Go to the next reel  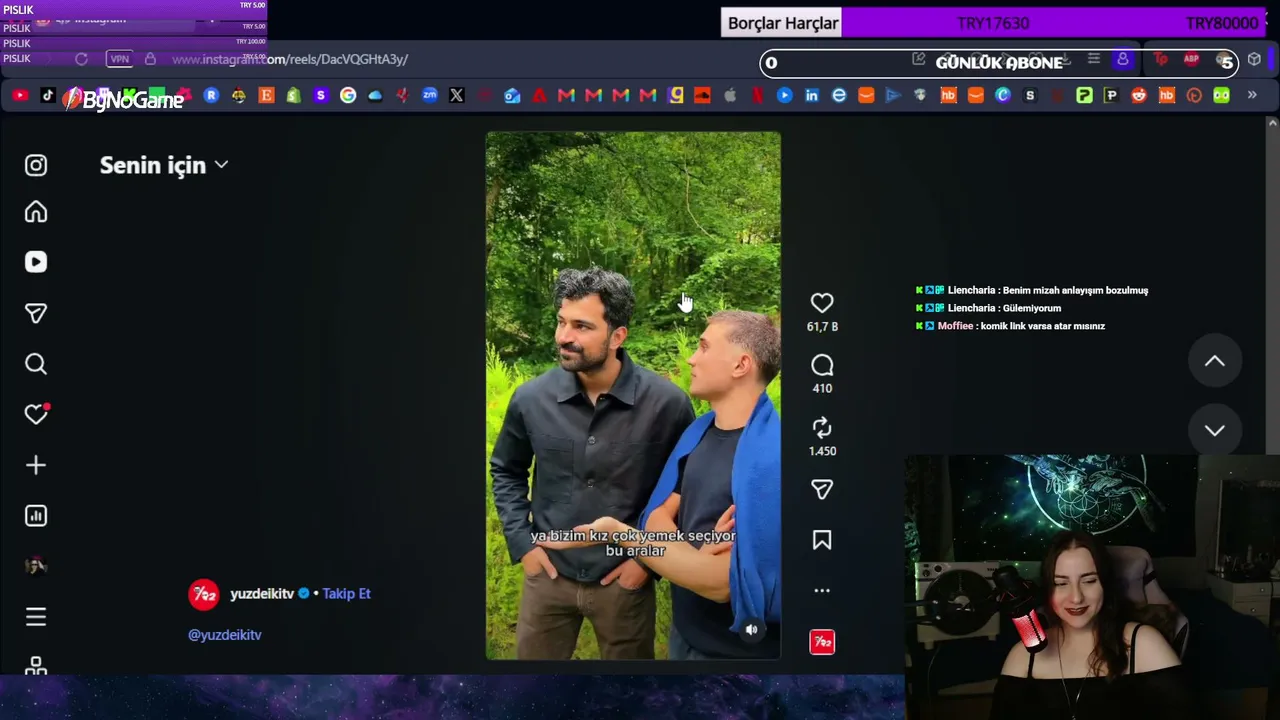coord(1214,430)
